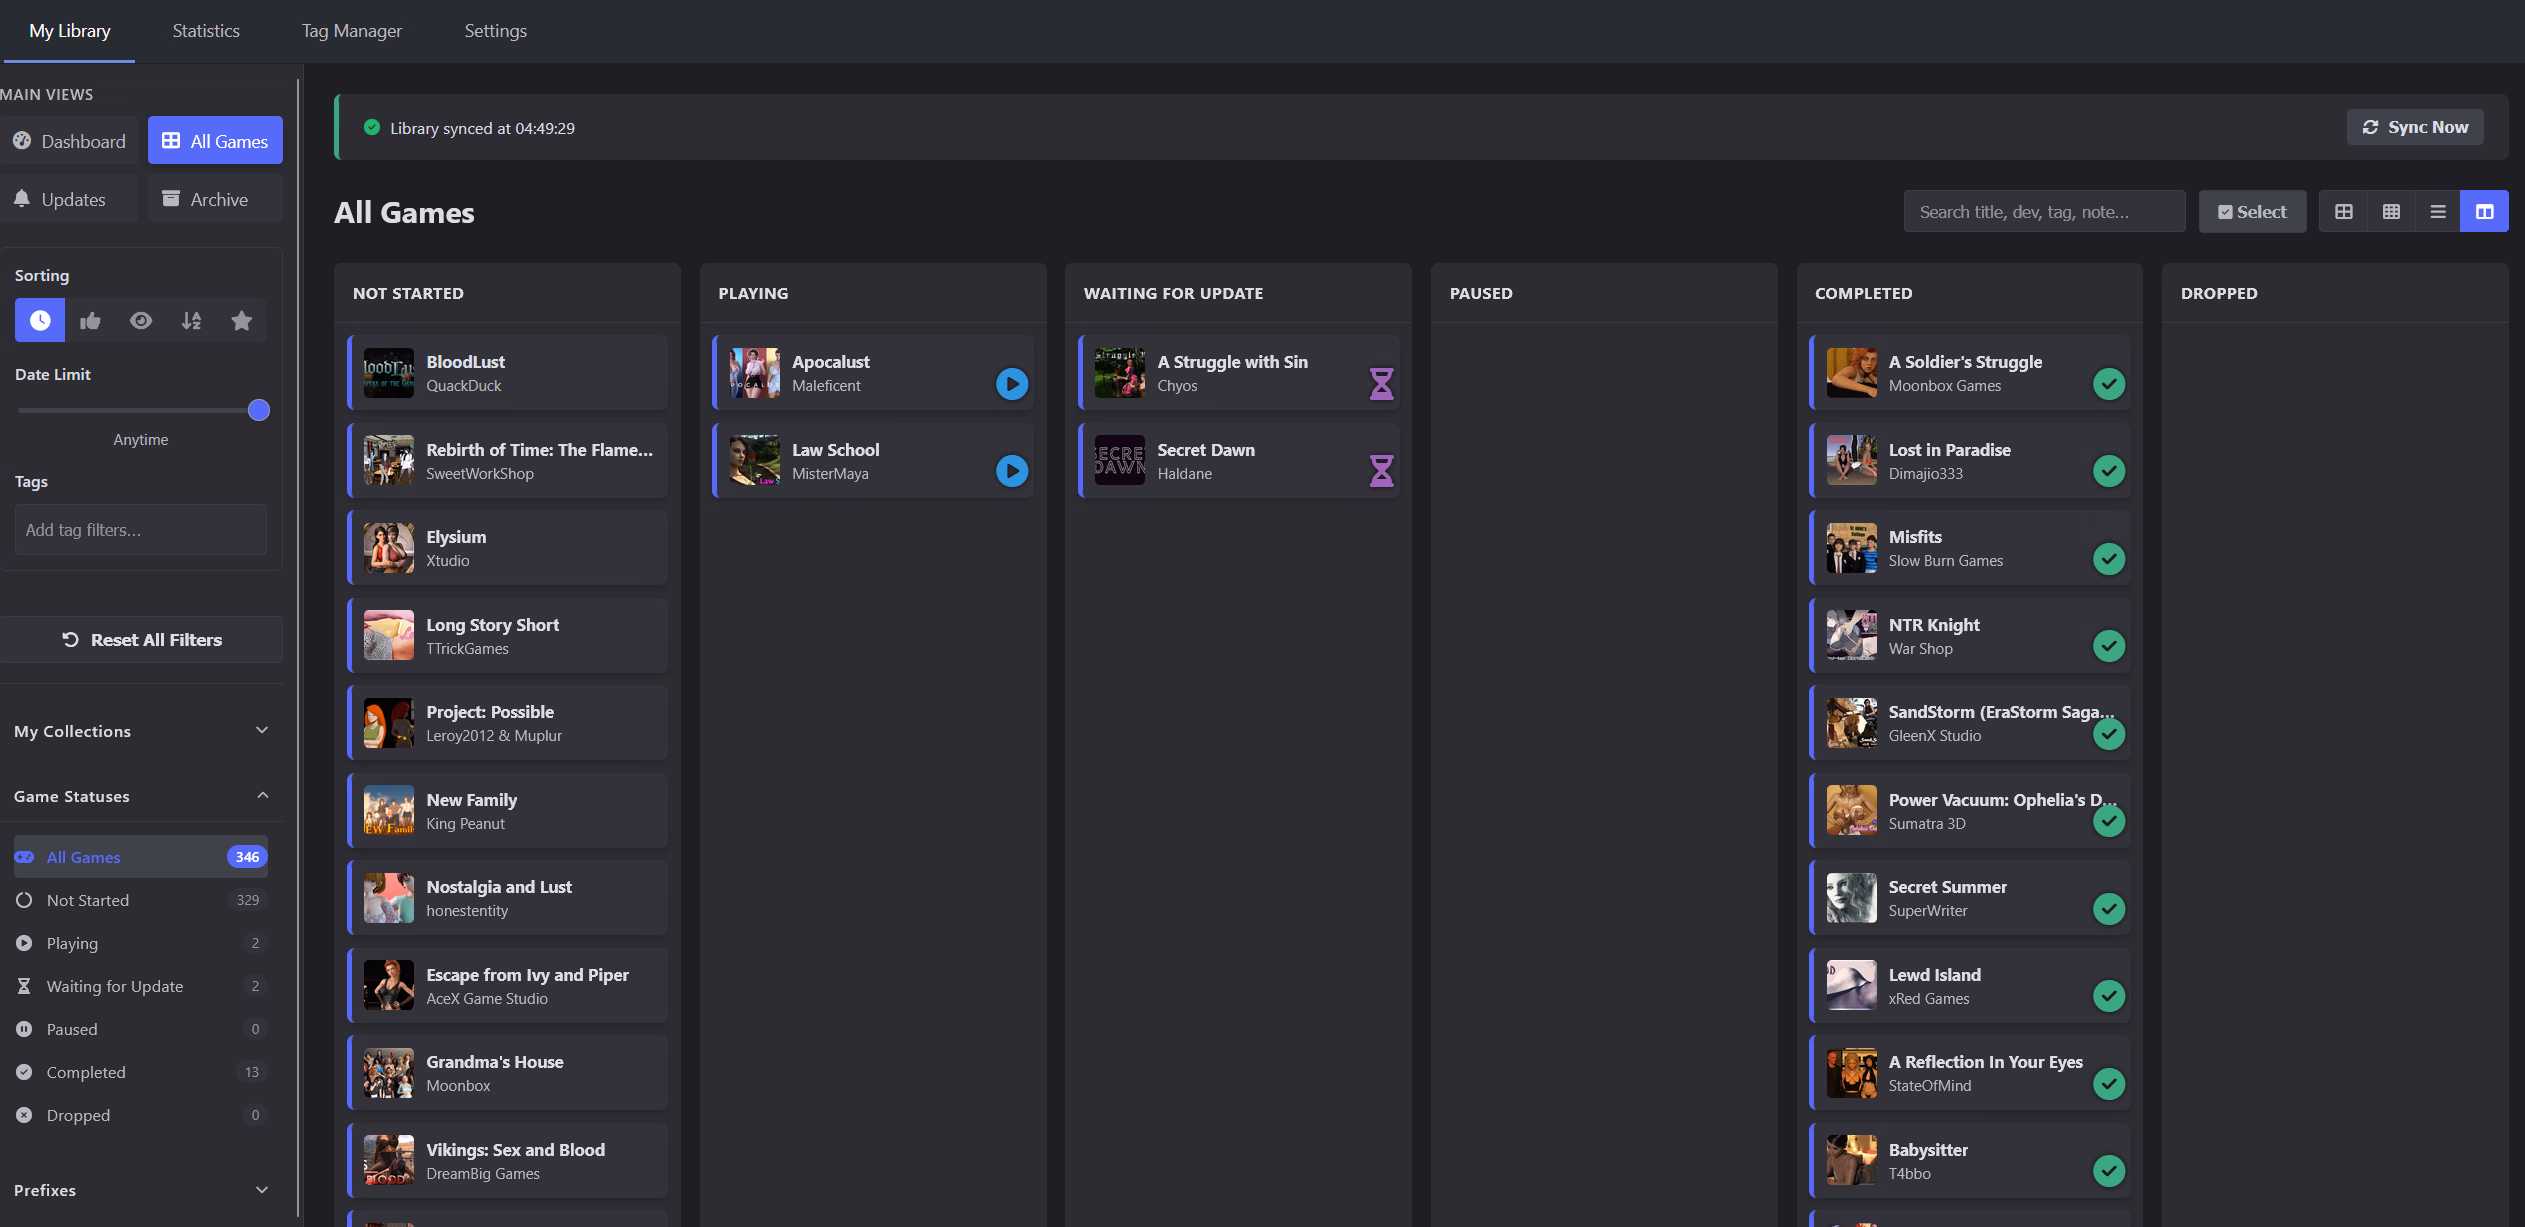2525x1227 pixels.
Task: Click checkmark icon on Secret Summer
Action: point(2109,909)
